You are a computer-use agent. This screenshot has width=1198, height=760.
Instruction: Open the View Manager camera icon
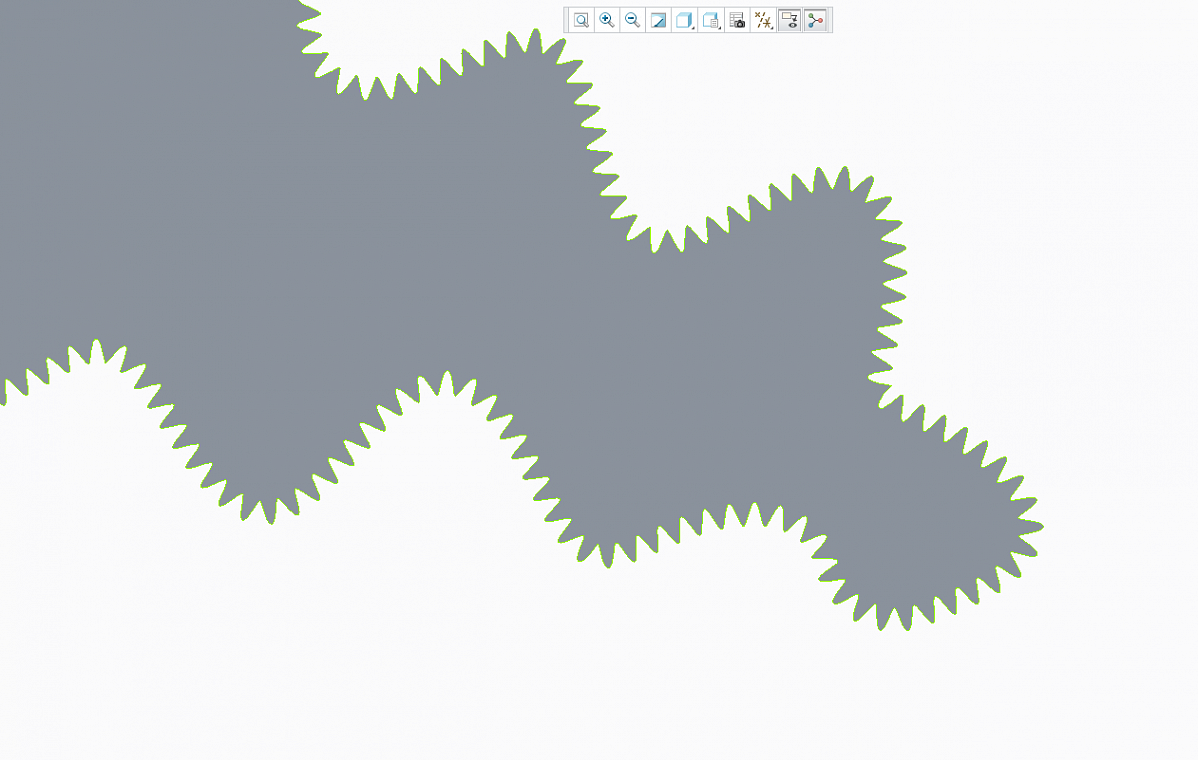point(737,21)
